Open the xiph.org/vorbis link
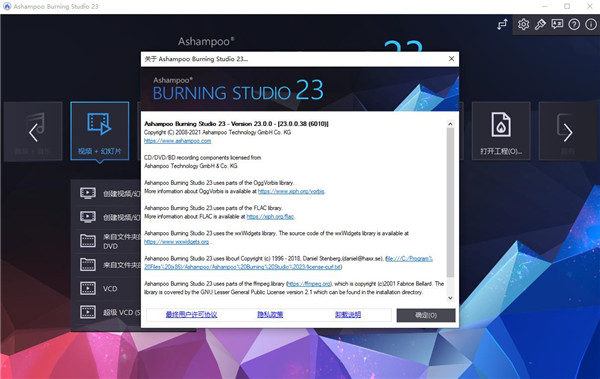This screenshot has width=600, height=379. tap(291, 191)
